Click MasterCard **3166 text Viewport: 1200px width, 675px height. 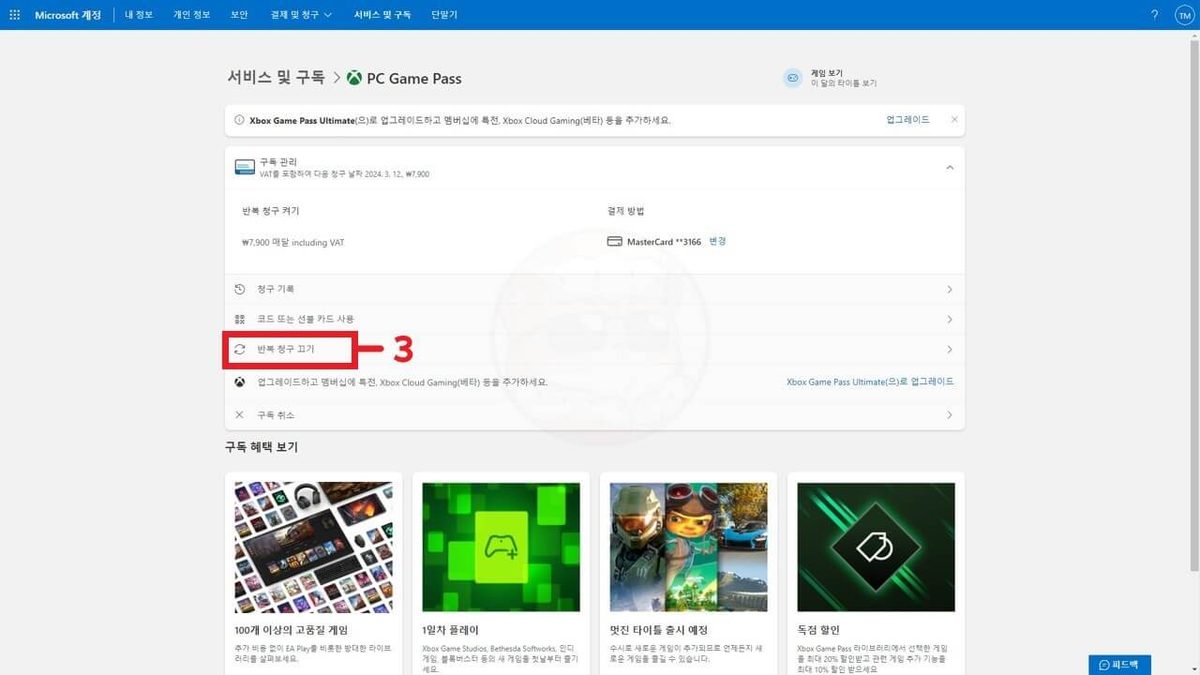(664, 241)
